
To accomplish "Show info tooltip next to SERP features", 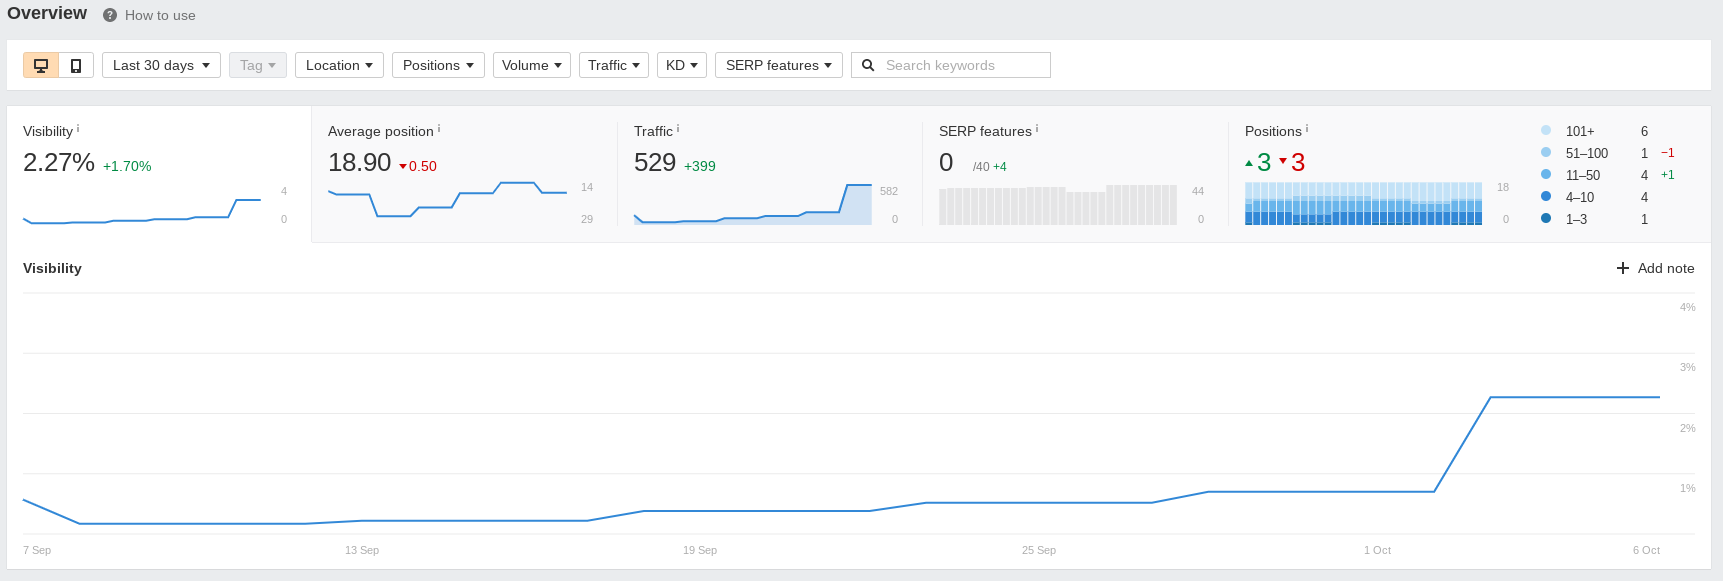I will pos(1037,128).
